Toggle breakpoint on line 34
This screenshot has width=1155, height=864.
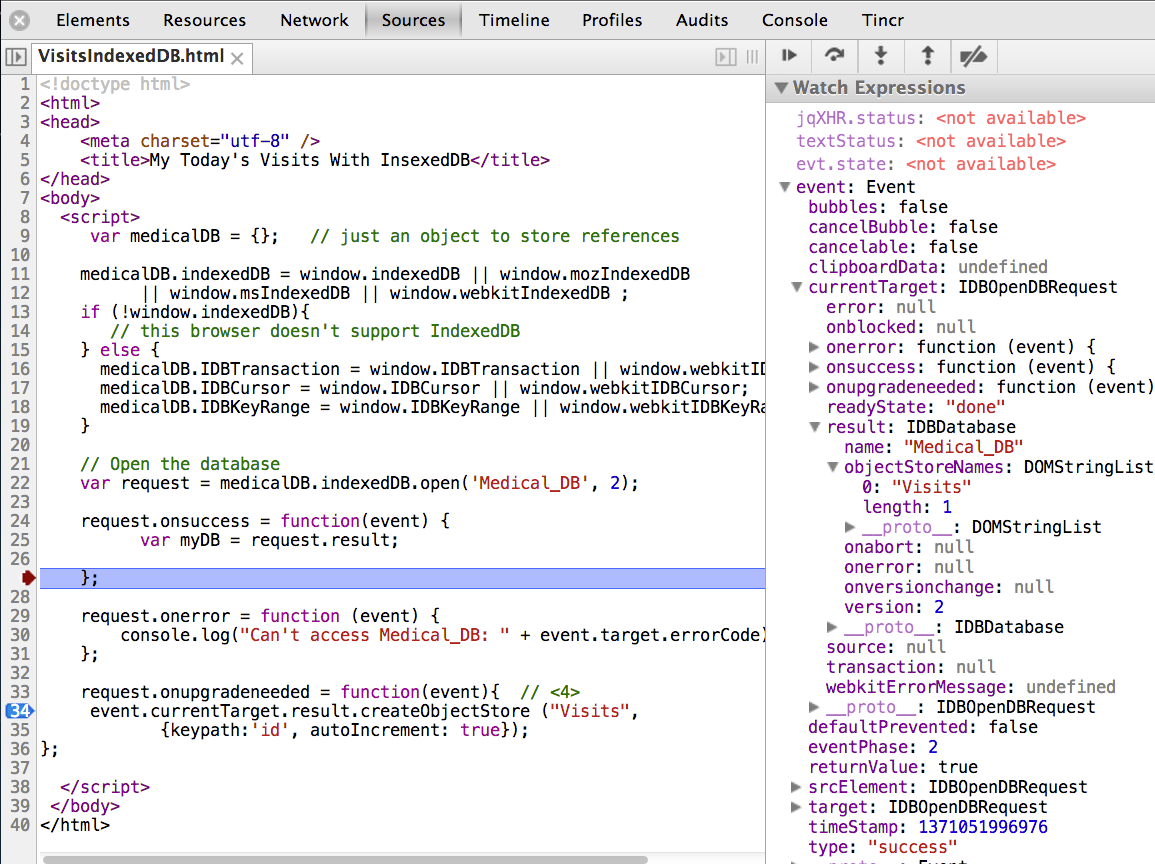[x=19, y=711]
